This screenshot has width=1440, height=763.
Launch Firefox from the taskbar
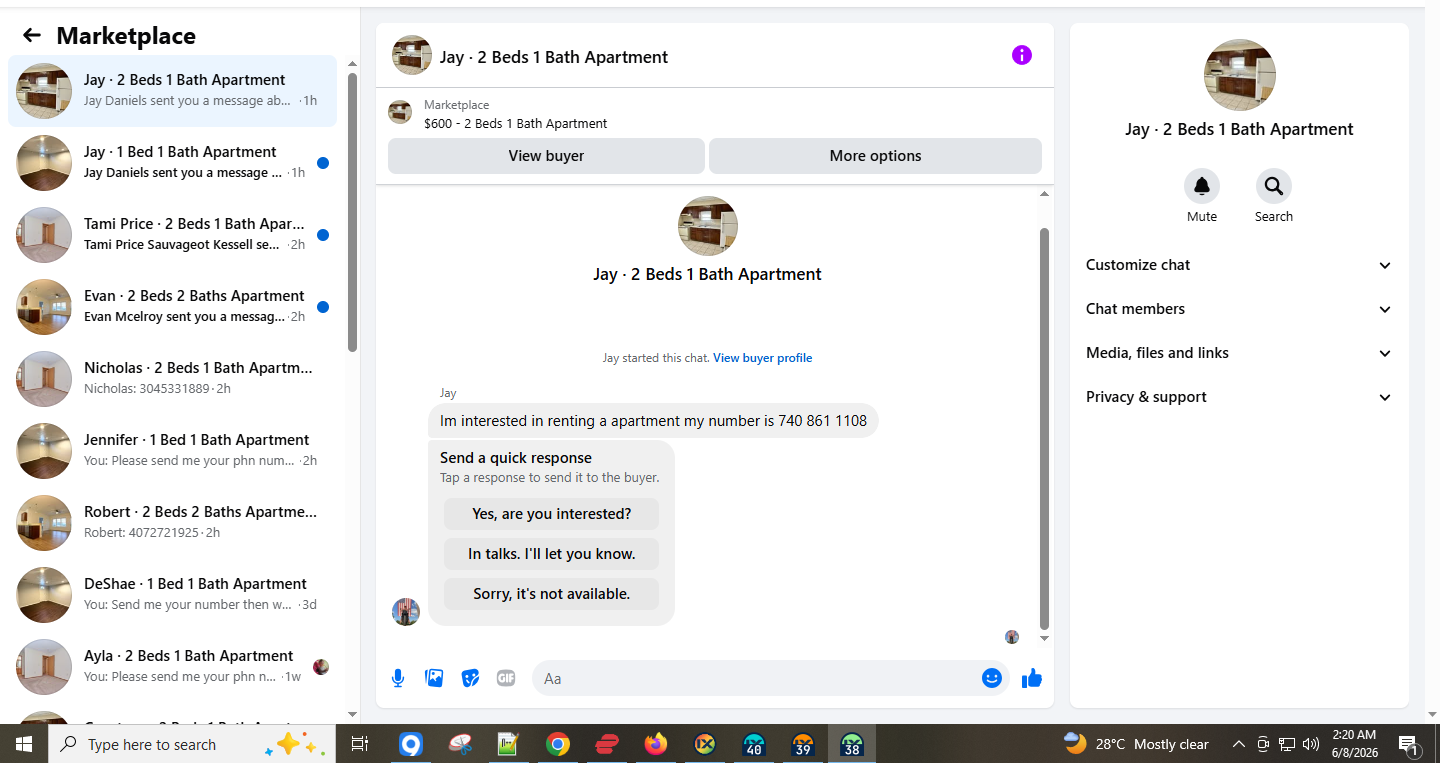coord(656,744)
